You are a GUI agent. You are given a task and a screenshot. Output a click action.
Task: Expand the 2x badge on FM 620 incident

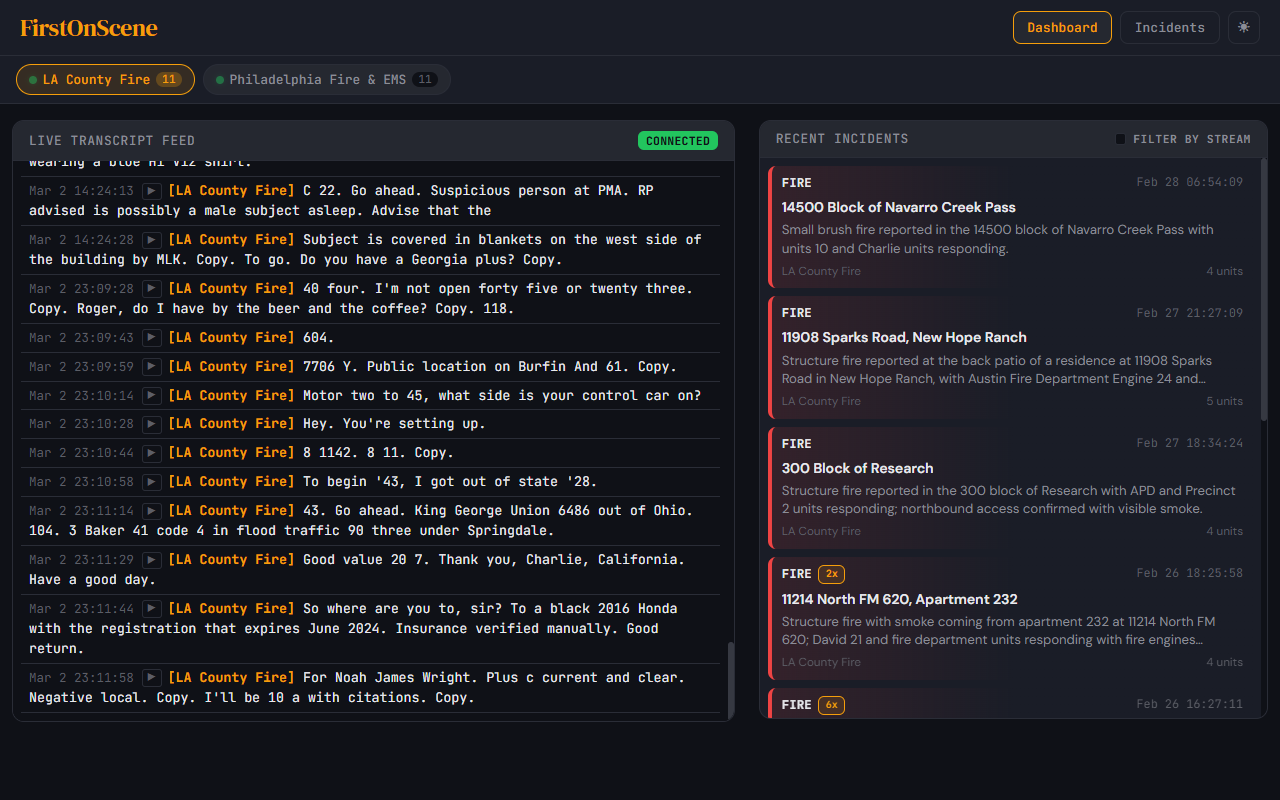(831, 574)
